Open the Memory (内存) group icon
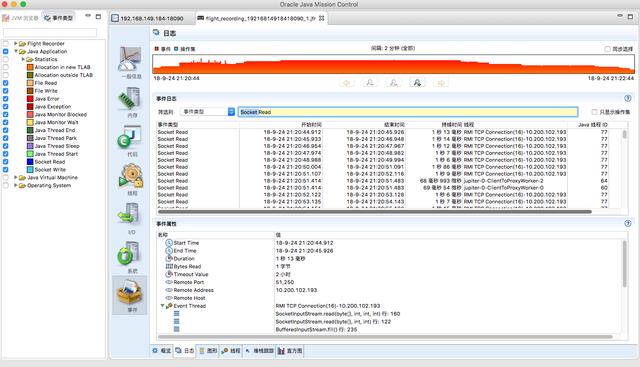Viewport: 640px width, 367px height. [x=130, y=99]
